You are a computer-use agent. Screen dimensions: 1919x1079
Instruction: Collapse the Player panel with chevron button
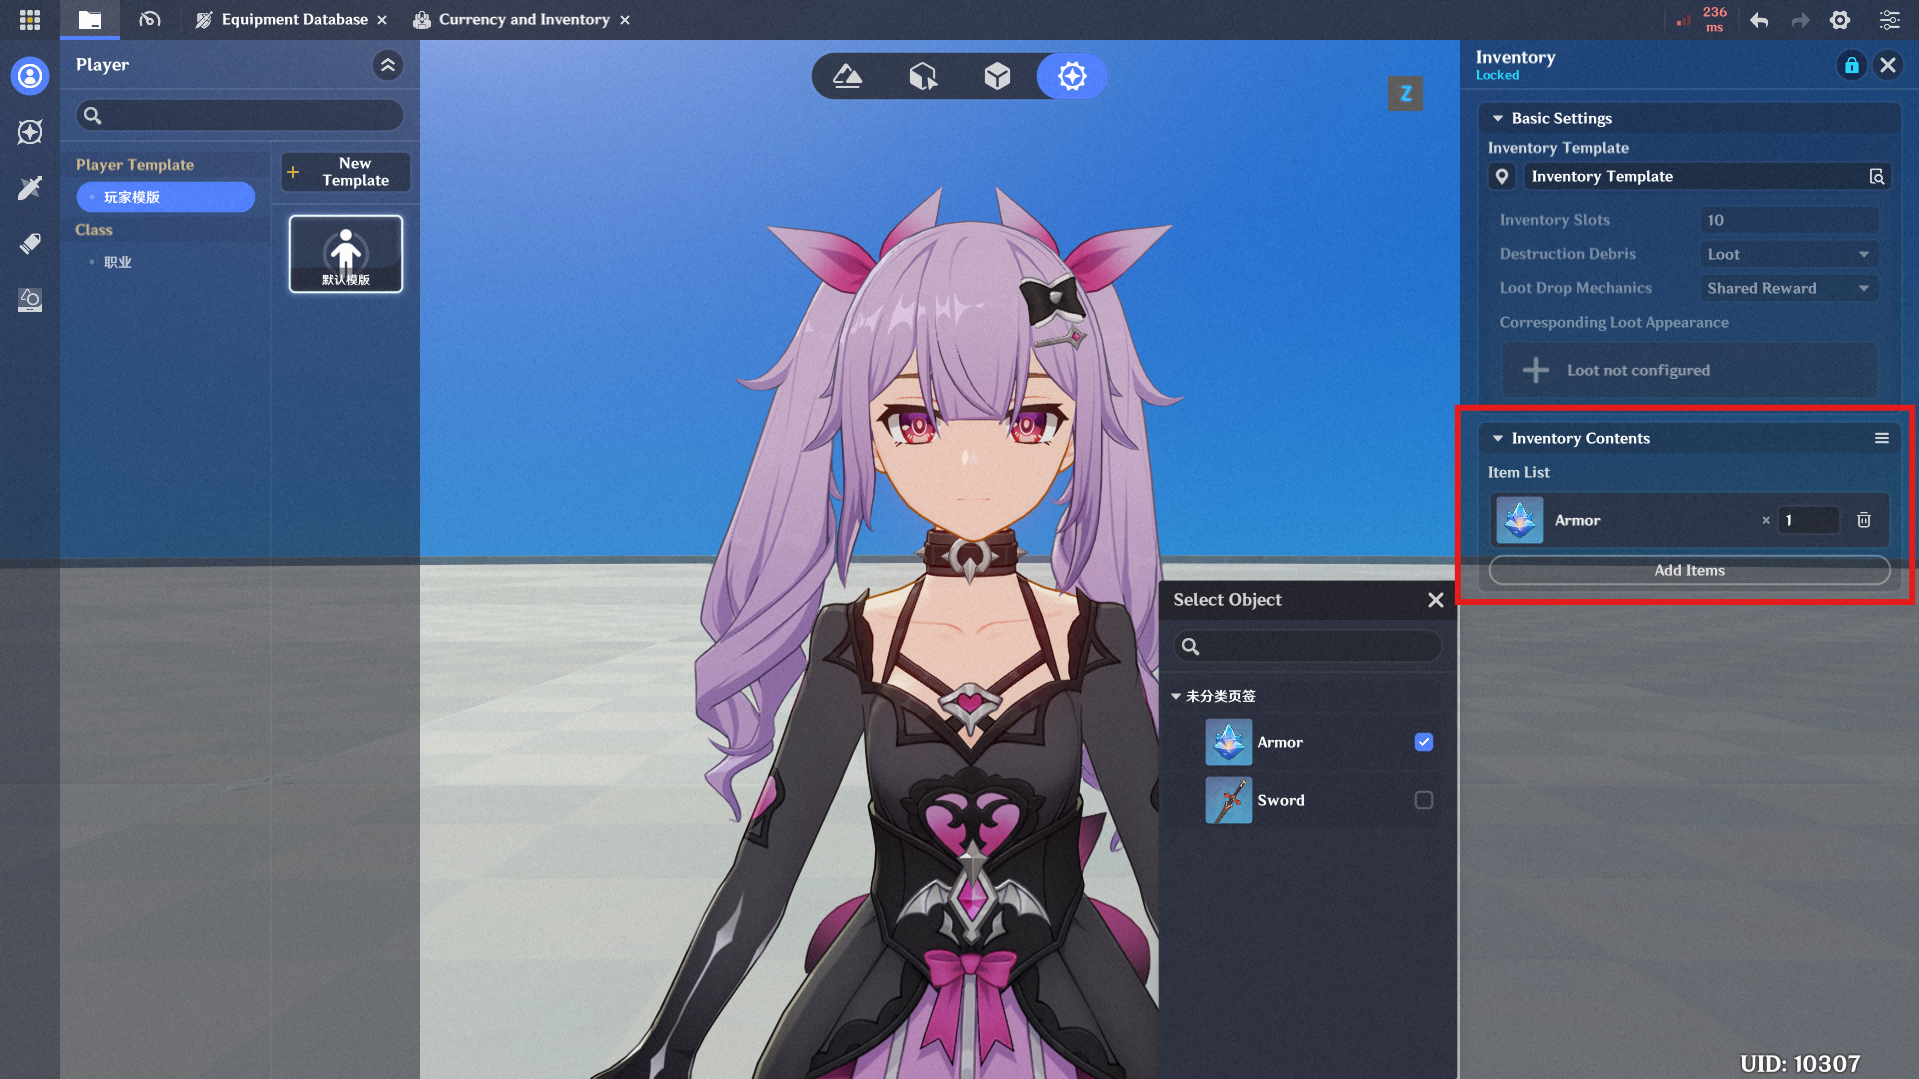(x=388, y=65)
